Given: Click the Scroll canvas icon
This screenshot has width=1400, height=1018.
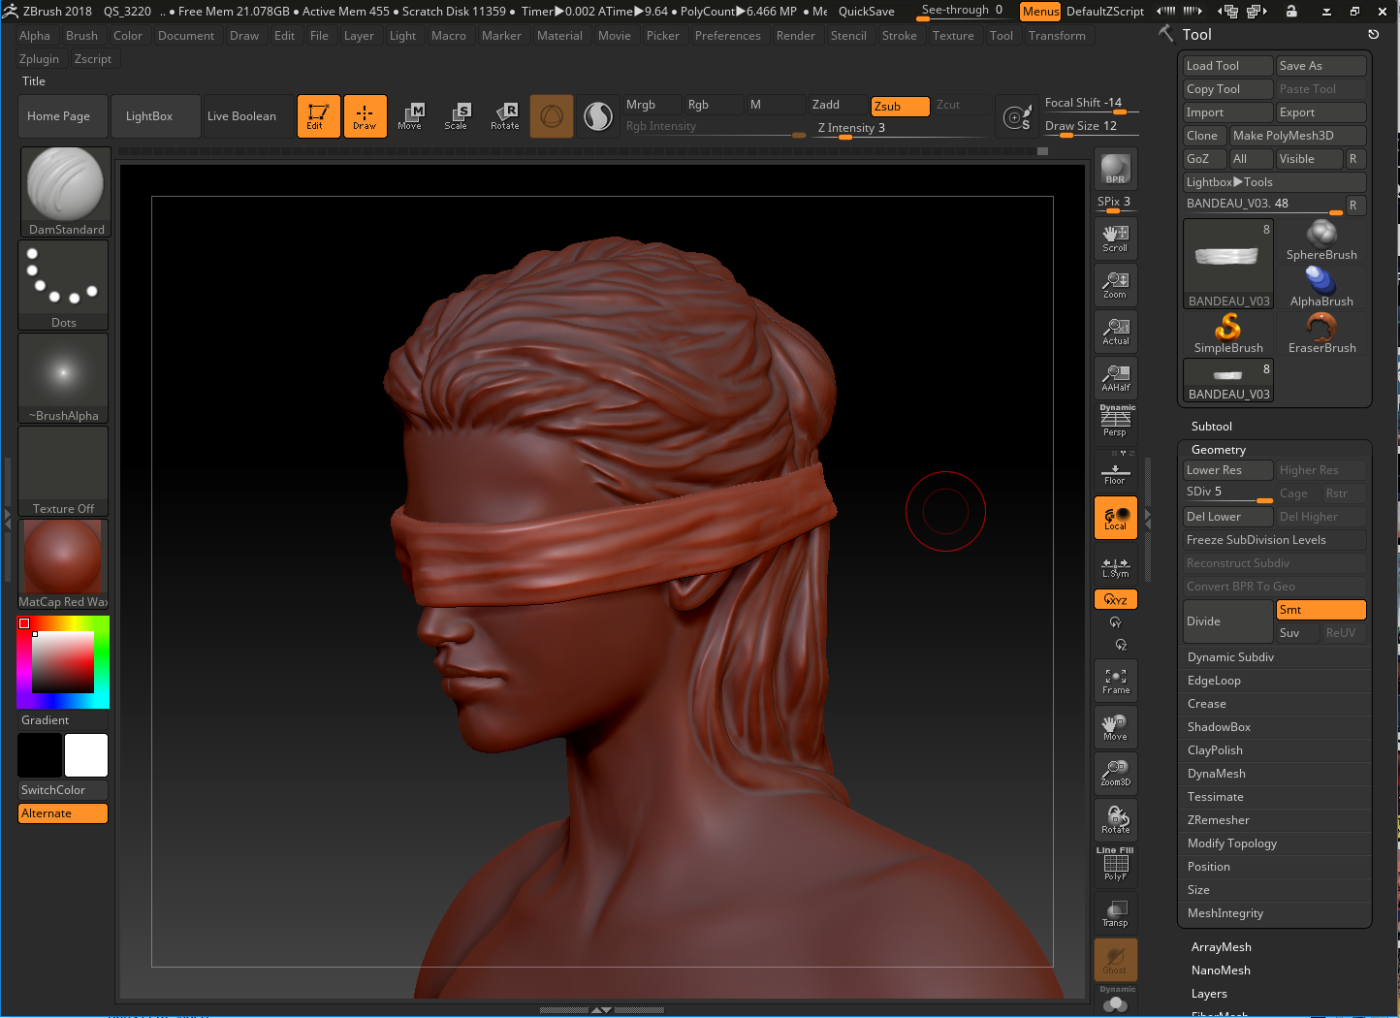Looking at the screenshot, I should (1115, 238).
